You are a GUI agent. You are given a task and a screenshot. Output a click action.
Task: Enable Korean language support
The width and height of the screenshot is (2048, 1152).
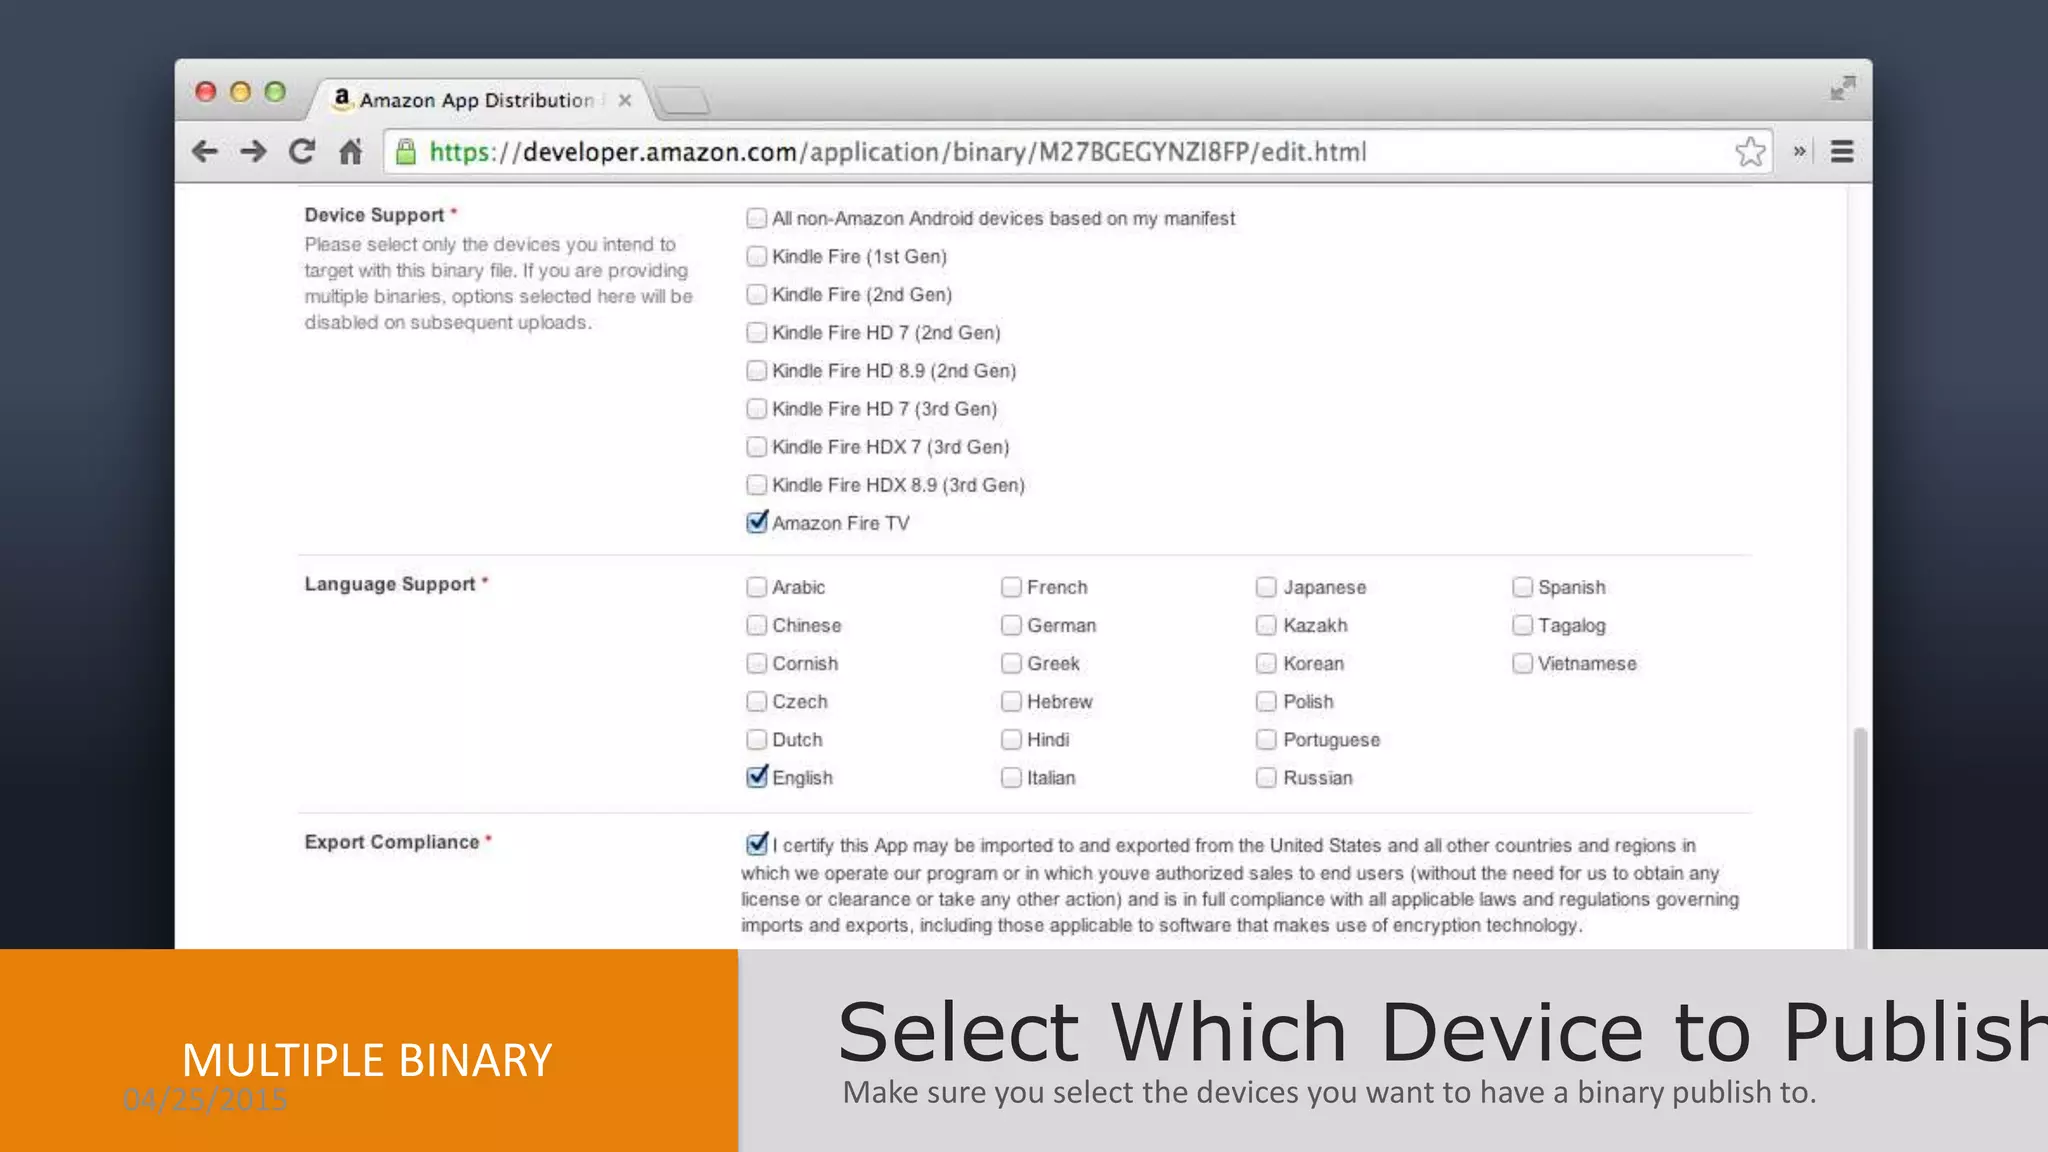[x=1266, y=663]
